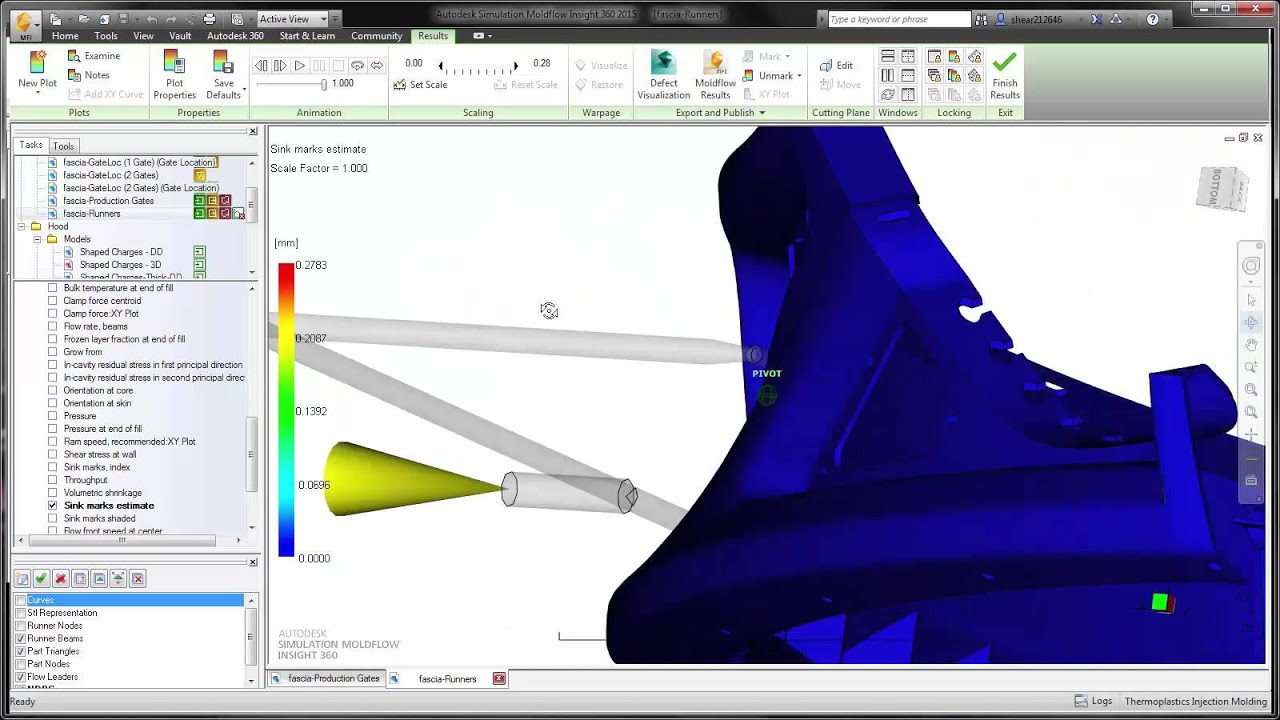Click the new layer icon in layers pane
This screenshot has width=1280, height=720.
pyautogui.click(x=22, y=578)
